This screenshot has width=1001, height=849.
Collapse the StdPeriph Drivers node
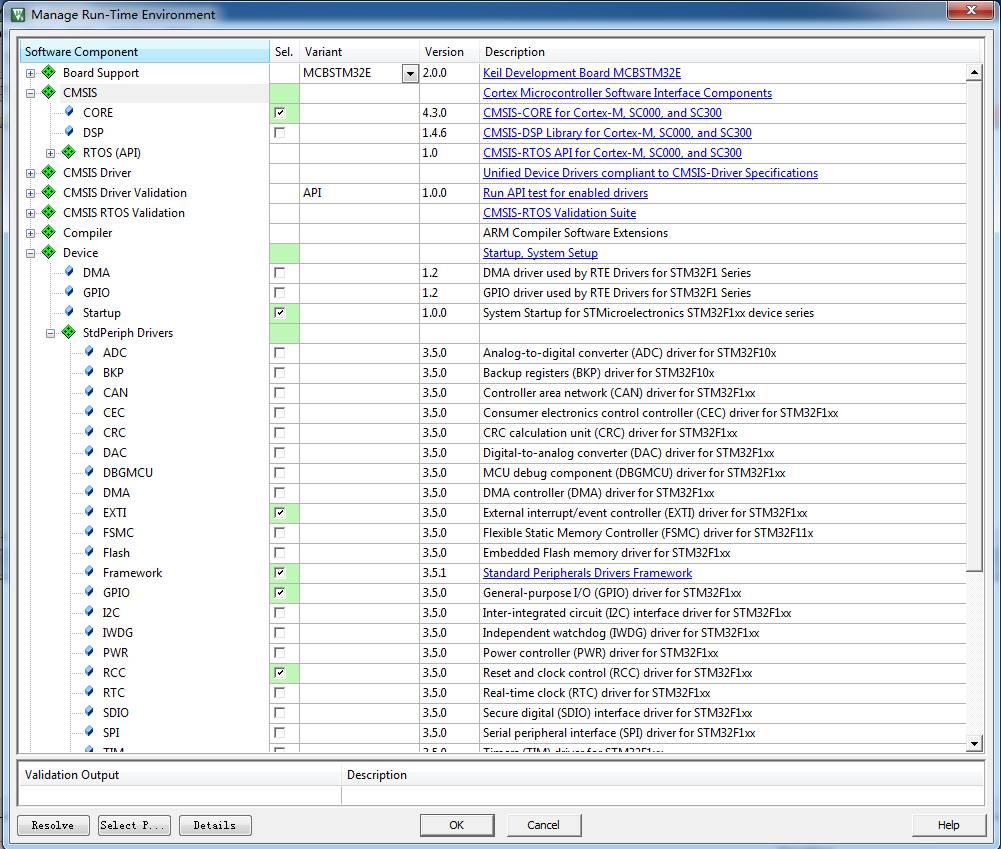[50, 333]
